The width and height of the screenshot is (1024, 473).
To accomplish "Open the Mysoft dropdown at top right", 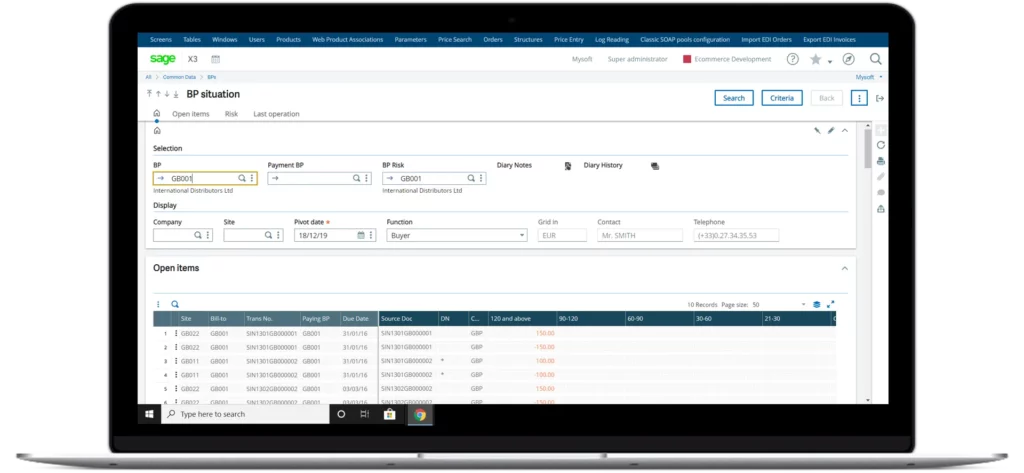I will click(x=869, y=77).
